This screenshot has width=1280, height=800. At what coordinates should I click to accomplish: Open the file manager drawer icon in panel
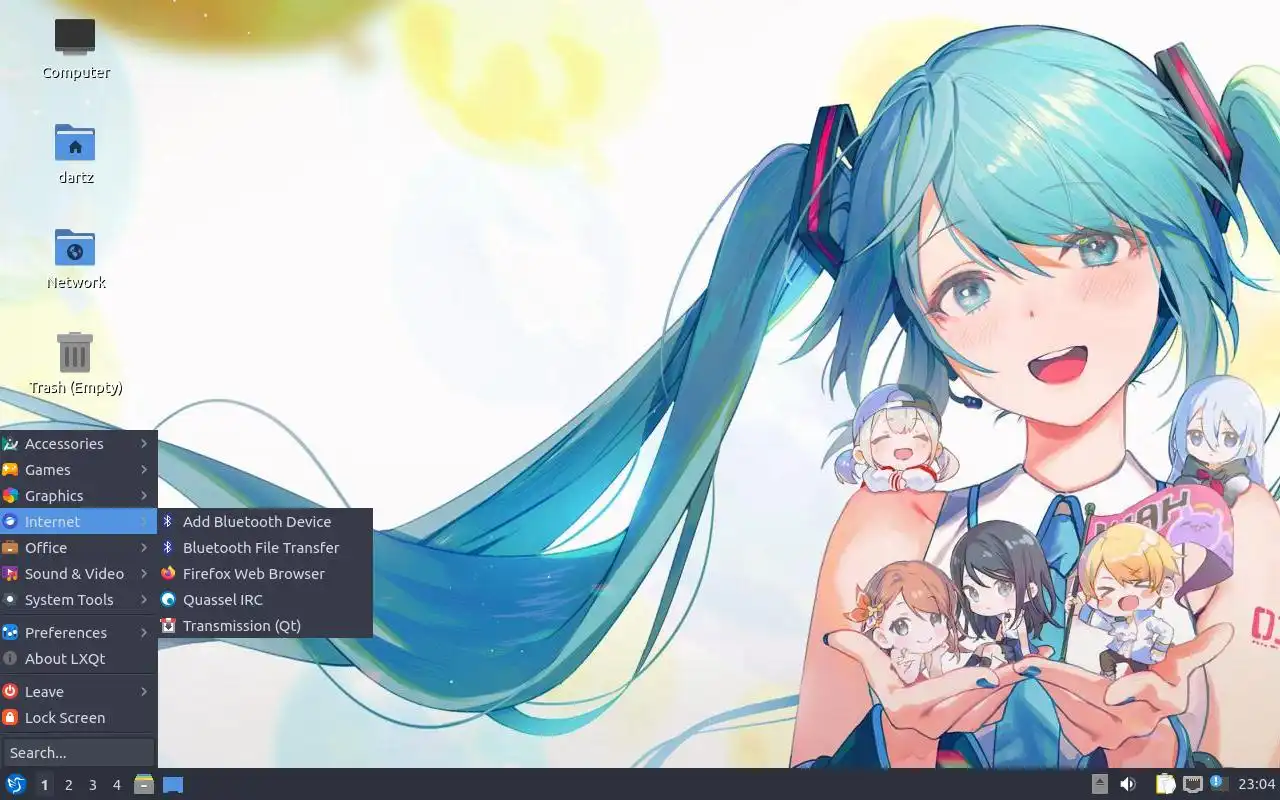[144, 785]
